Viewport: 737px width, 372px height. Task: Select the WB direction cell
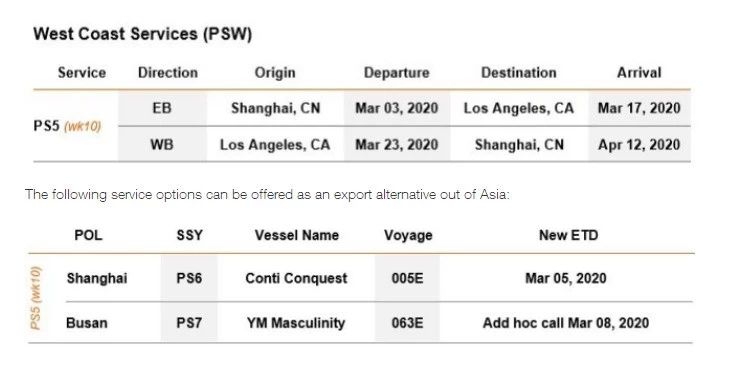tap(162, 144)
